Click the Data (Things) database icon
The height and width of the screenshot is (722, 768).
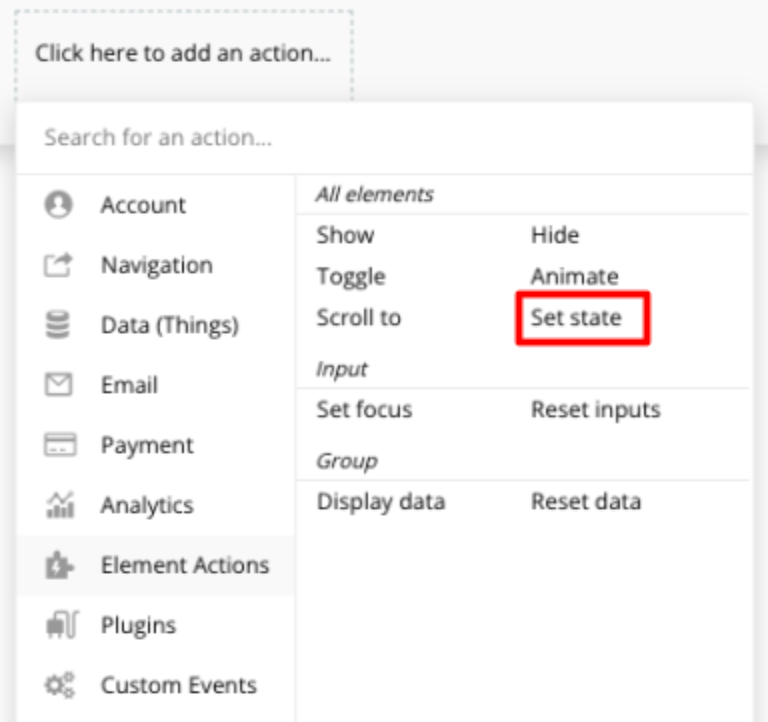point(60,326)
